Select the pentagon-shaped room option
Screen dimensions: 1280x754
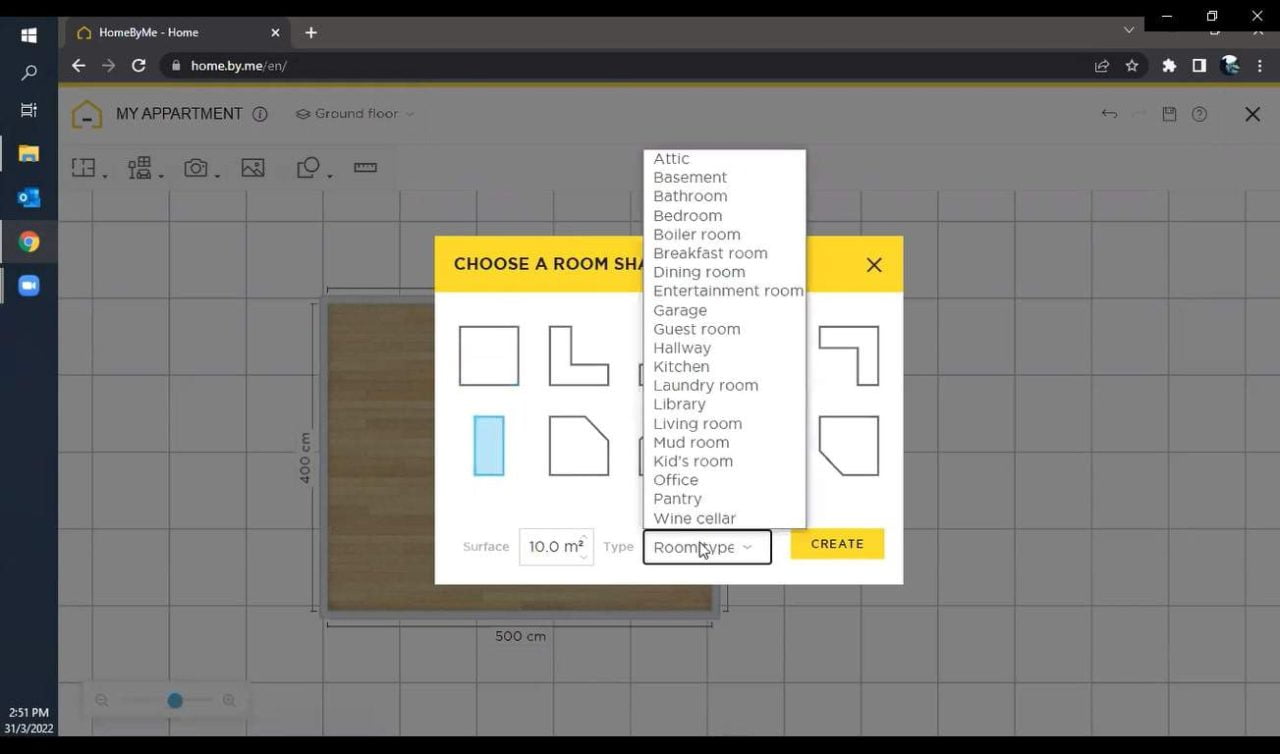tap(578, 446)
